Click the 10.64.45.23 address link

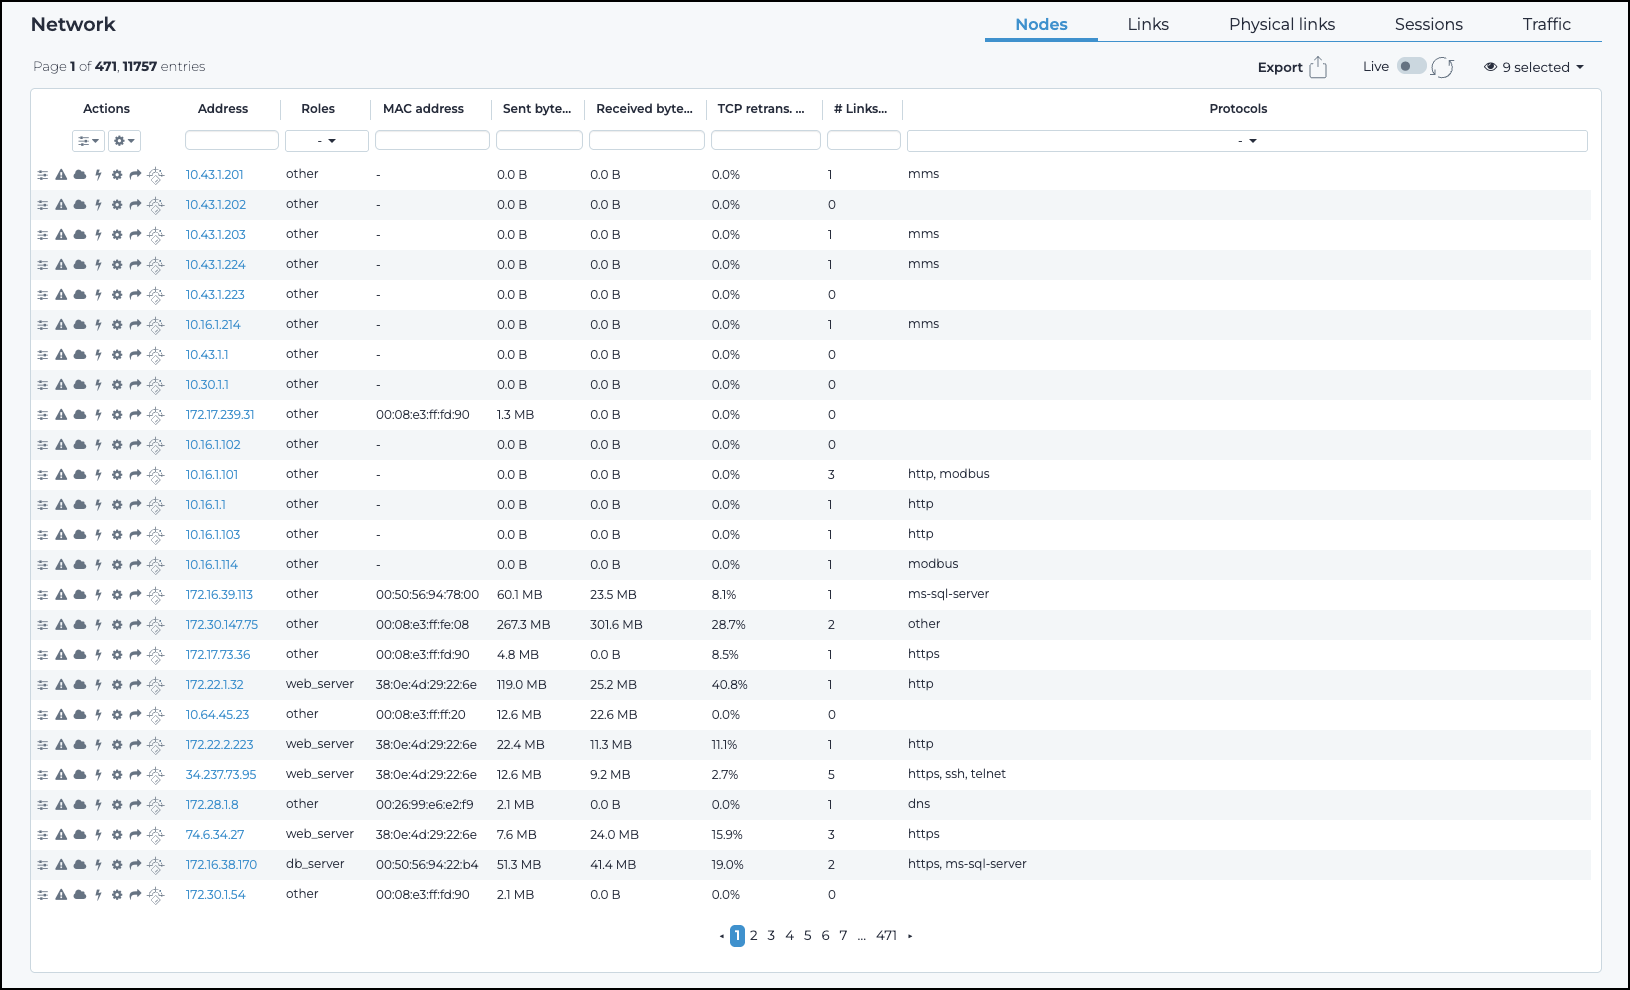tap(217, 715)
